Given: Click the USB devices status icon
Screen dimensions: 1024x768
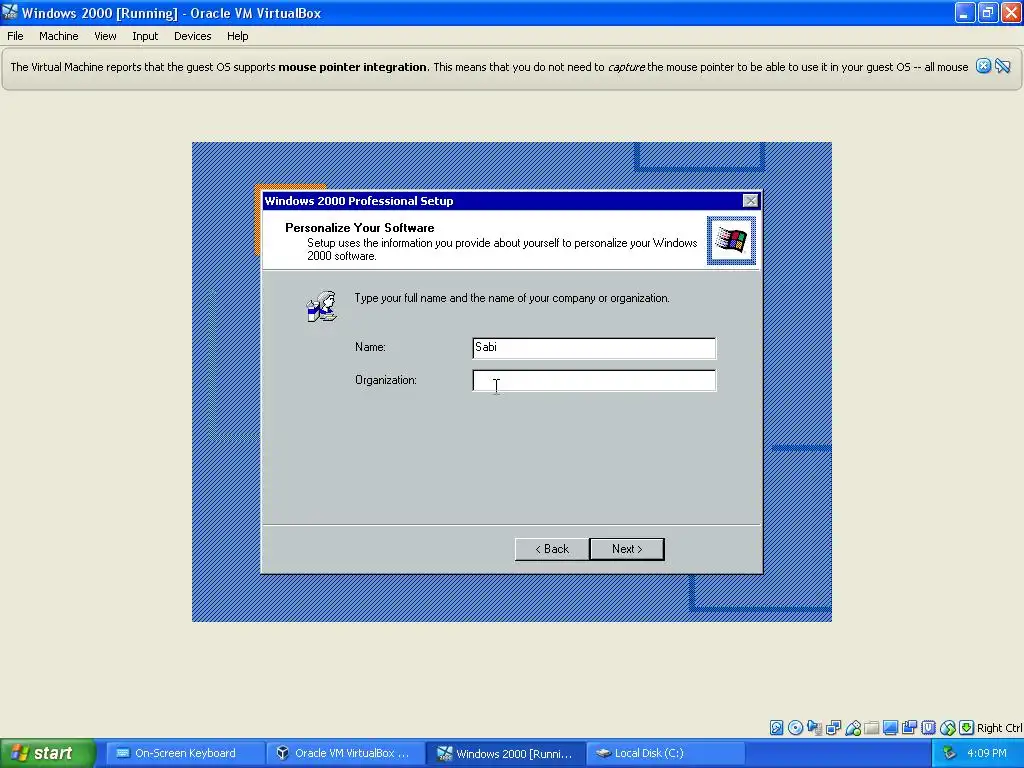Looking at the screenshot, I should click(x=853, y=728).
